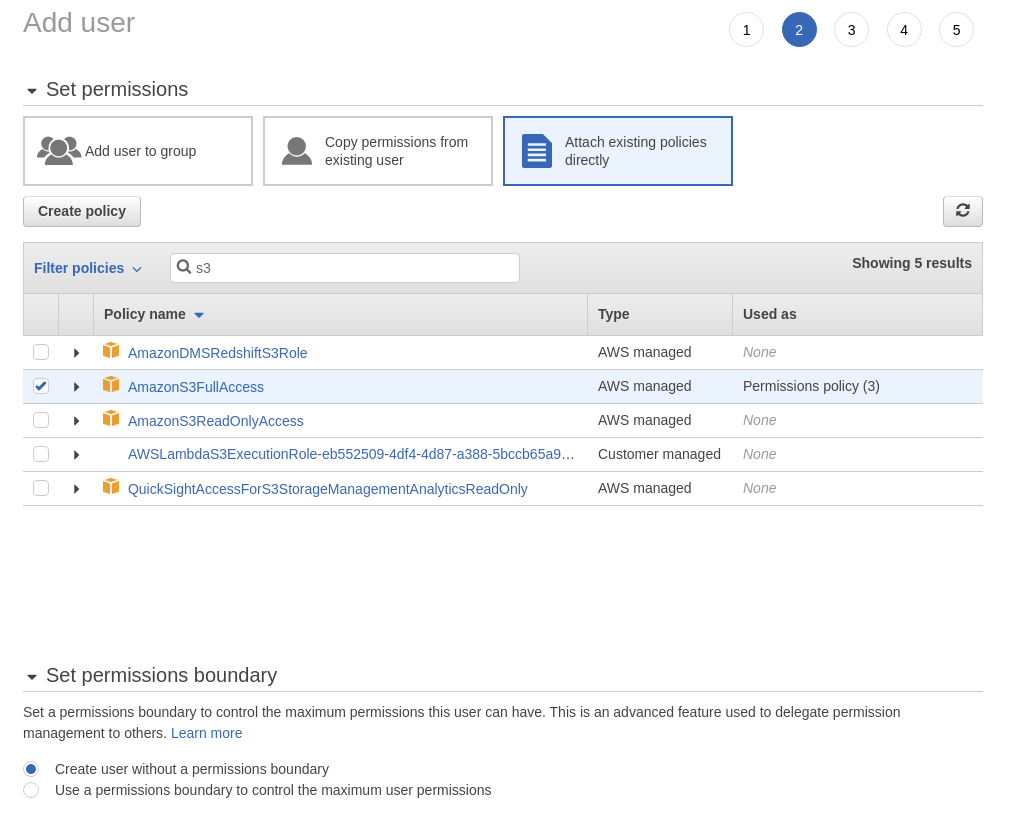The image size is (1028, 826).
Task: Click the Add user to group people icon
Action: click(x=59, y=150)
